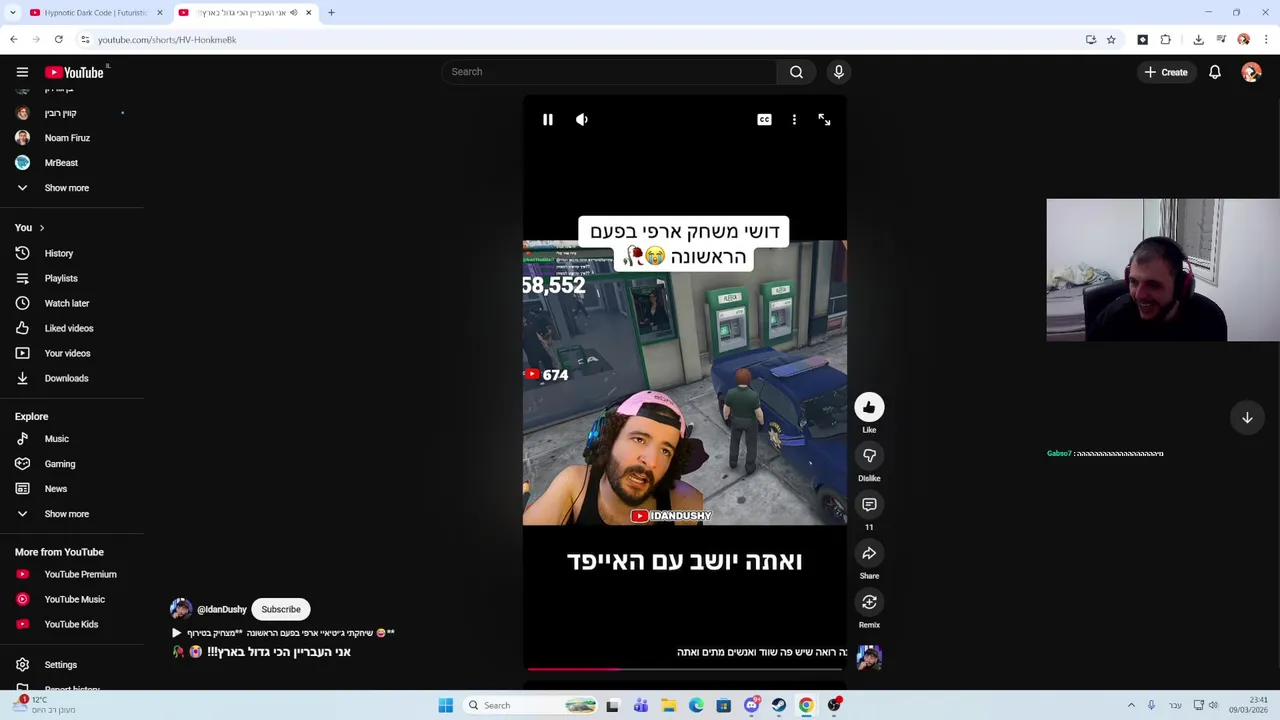Expand the You section
Screen dimensions: 1280x720
coord(30,228)
